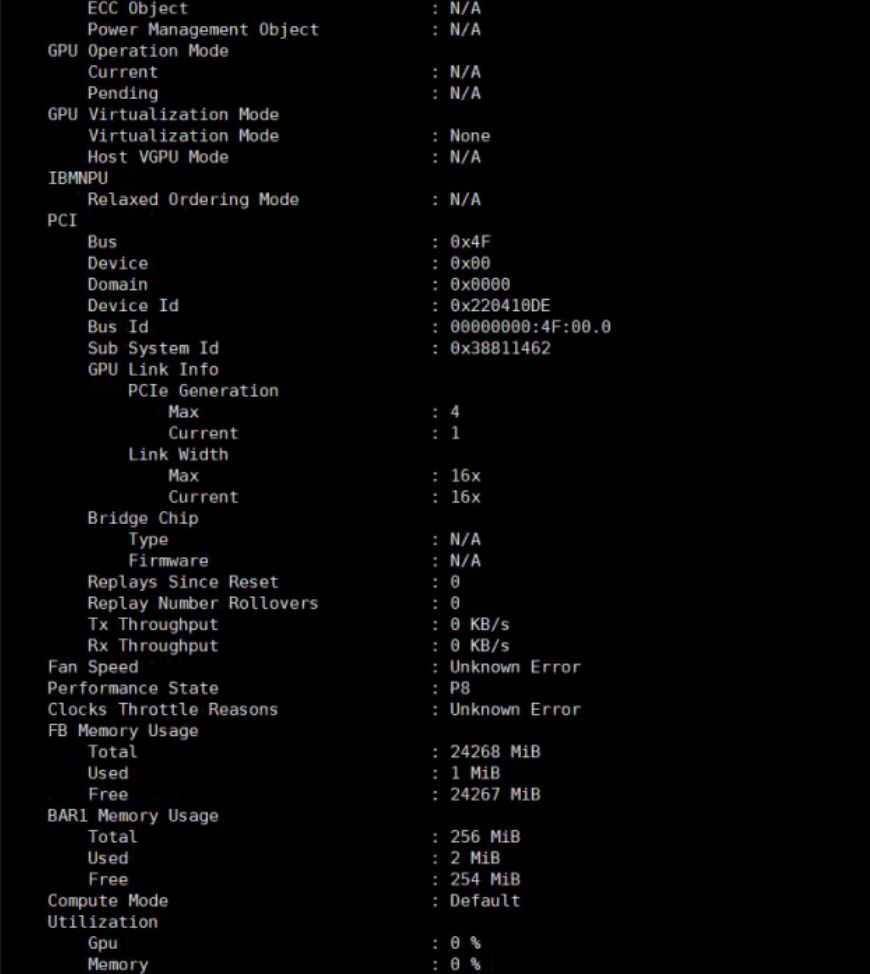The height and width of the screenshot is (974, 870).
Task: Click the Performance State value P8
Action: tap(460, 688)
